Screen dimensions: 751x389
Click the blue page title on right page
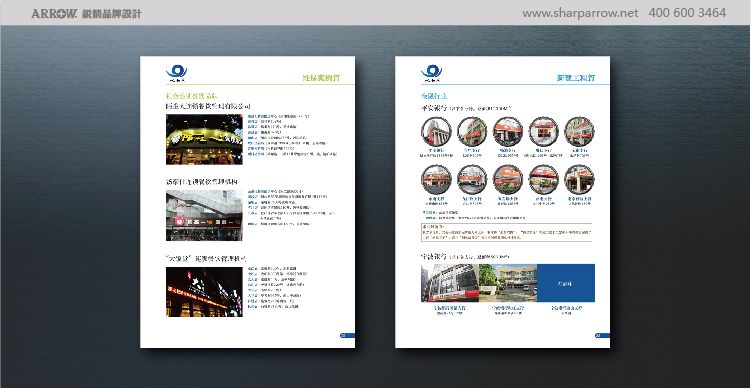coord(576,78)
